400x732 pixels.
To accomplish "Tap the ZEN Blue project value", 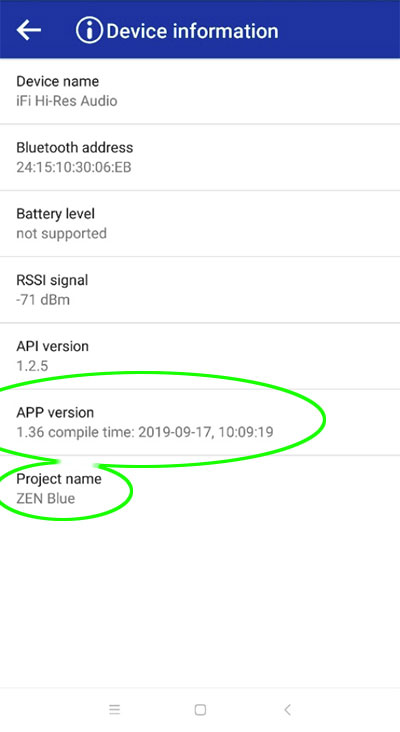I will coord(46,499).
